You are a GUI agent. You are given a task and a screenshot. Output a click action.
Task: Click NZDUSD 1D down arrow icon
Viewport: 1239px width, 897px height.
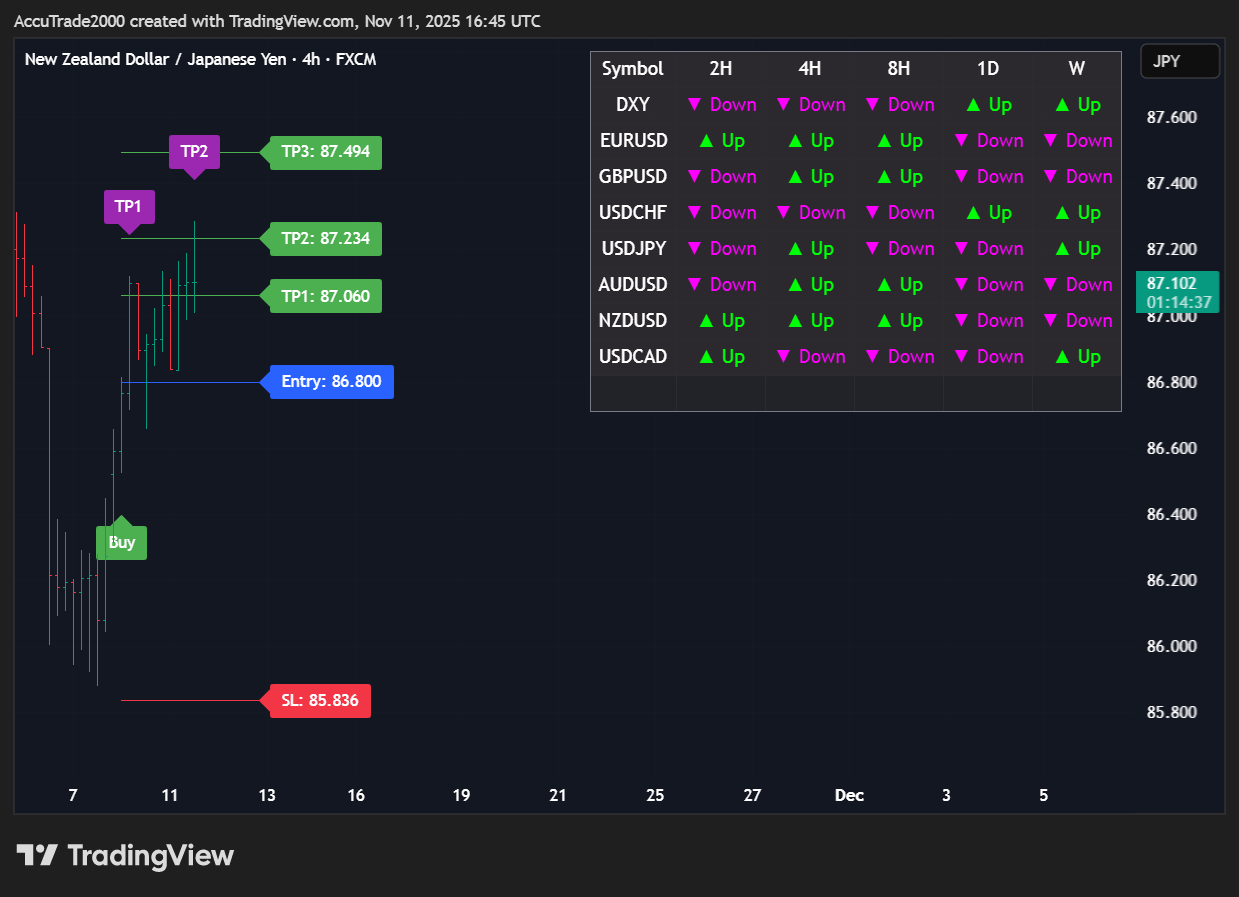click(x=961, y=321)
